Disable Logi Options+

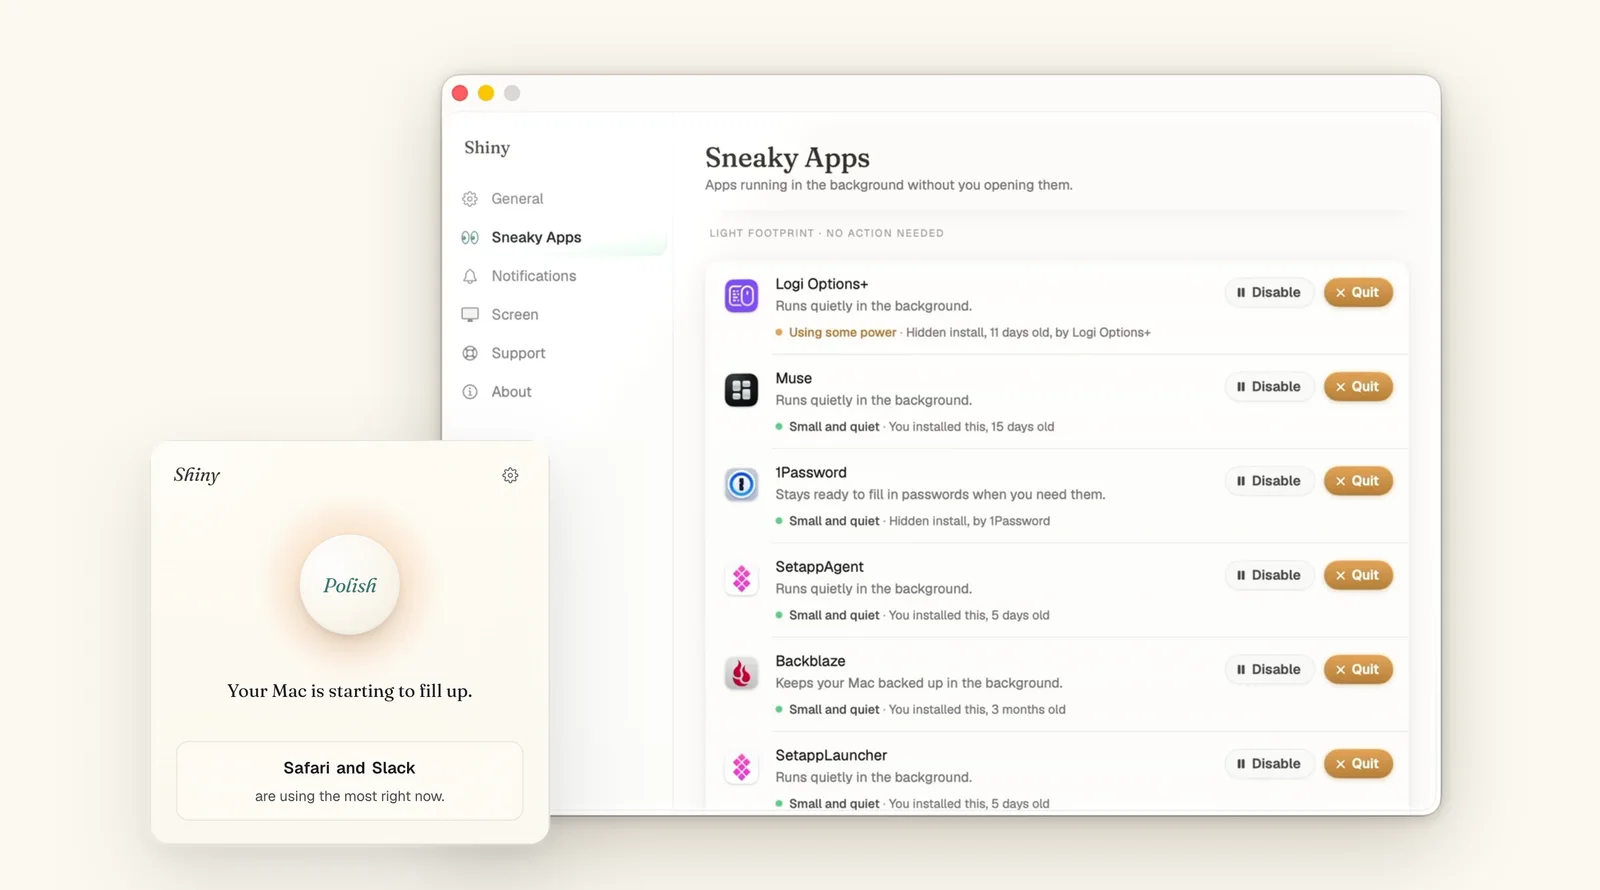(x=1269, y=293)
